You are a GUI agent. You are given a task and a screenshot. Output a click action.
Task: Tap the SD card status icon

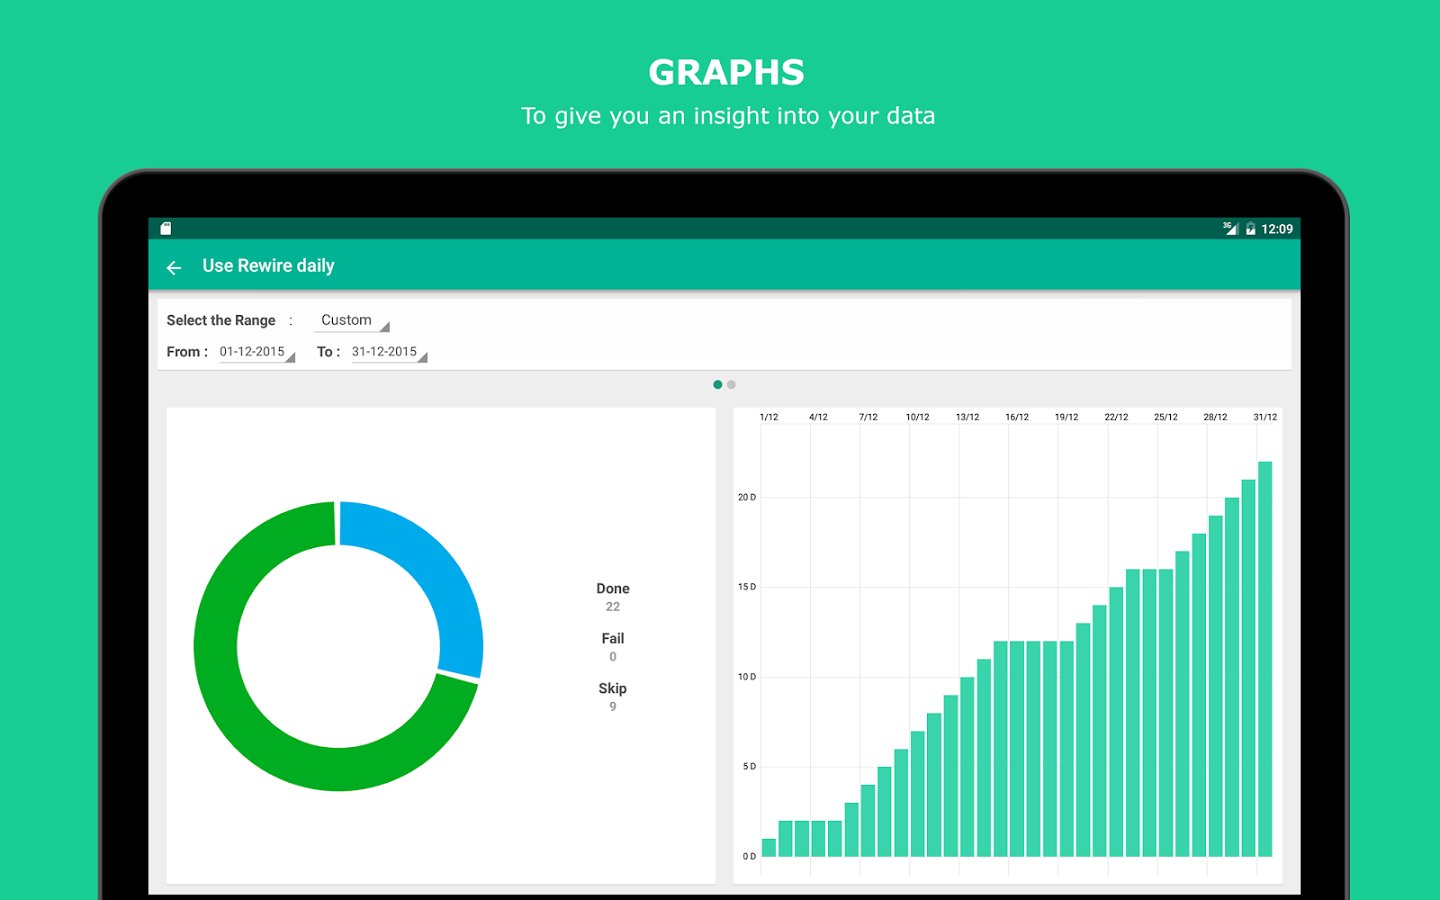[x=166, y=229]
